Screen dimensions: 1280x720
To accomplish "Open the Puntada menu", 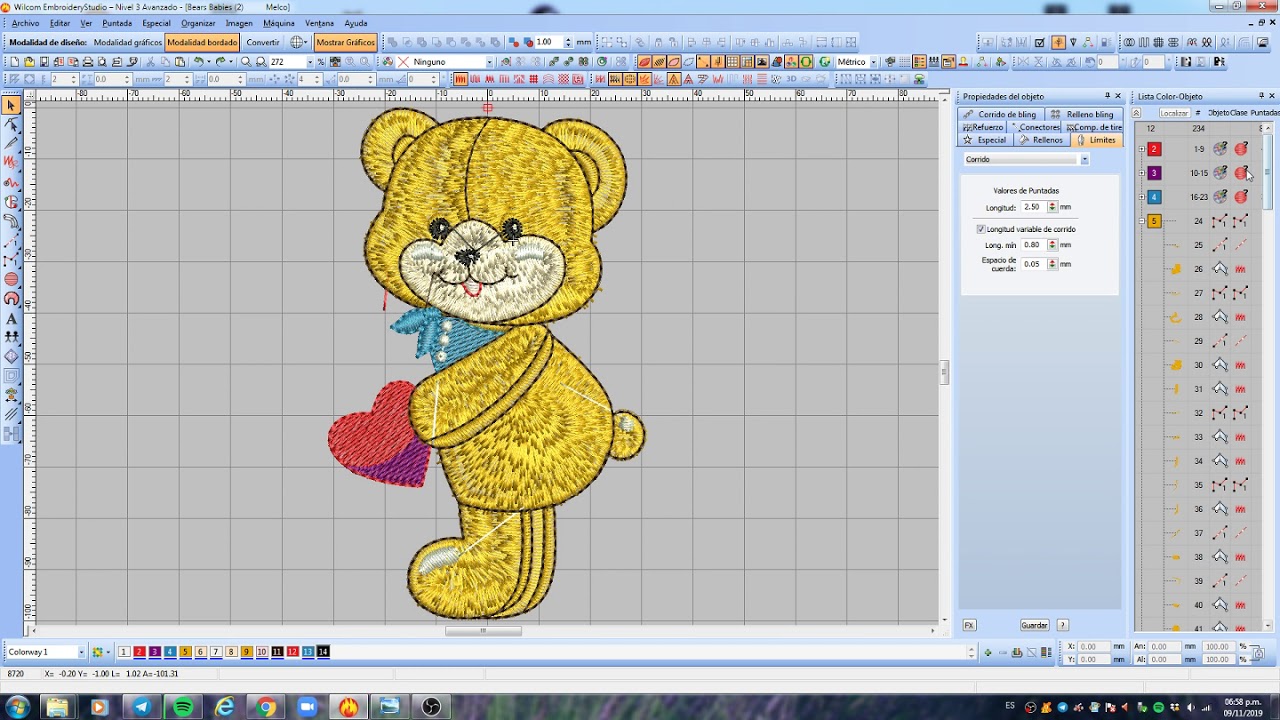I will (116, 23).
